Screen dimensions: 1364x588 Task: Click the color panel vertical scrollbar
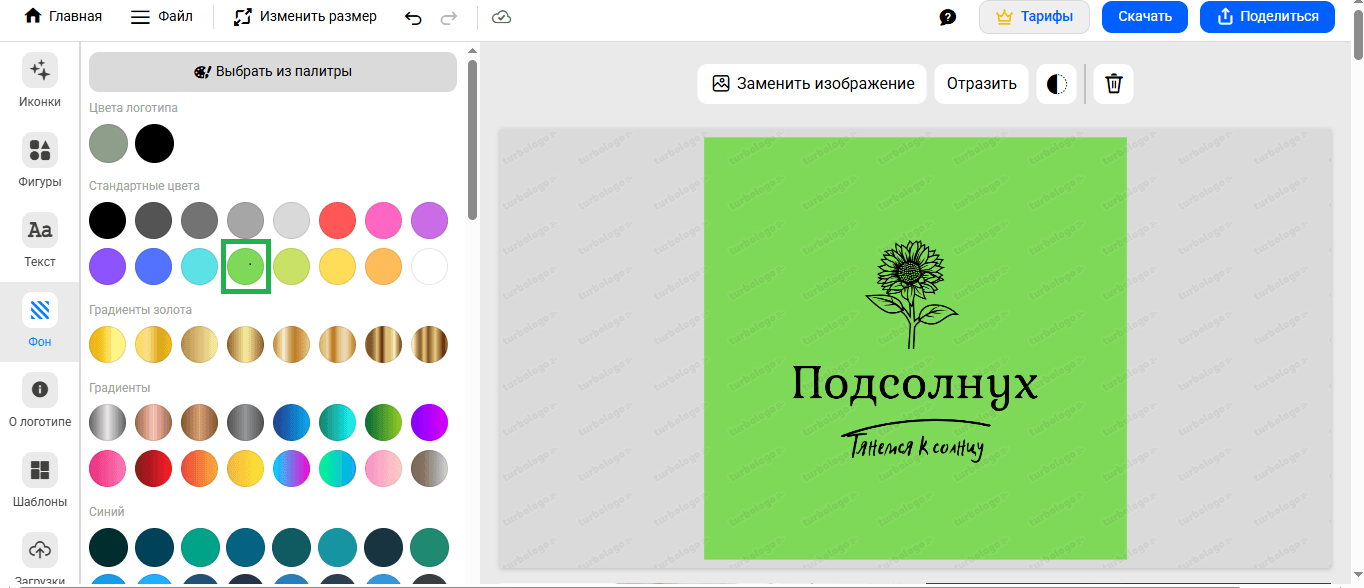(472, 140)
